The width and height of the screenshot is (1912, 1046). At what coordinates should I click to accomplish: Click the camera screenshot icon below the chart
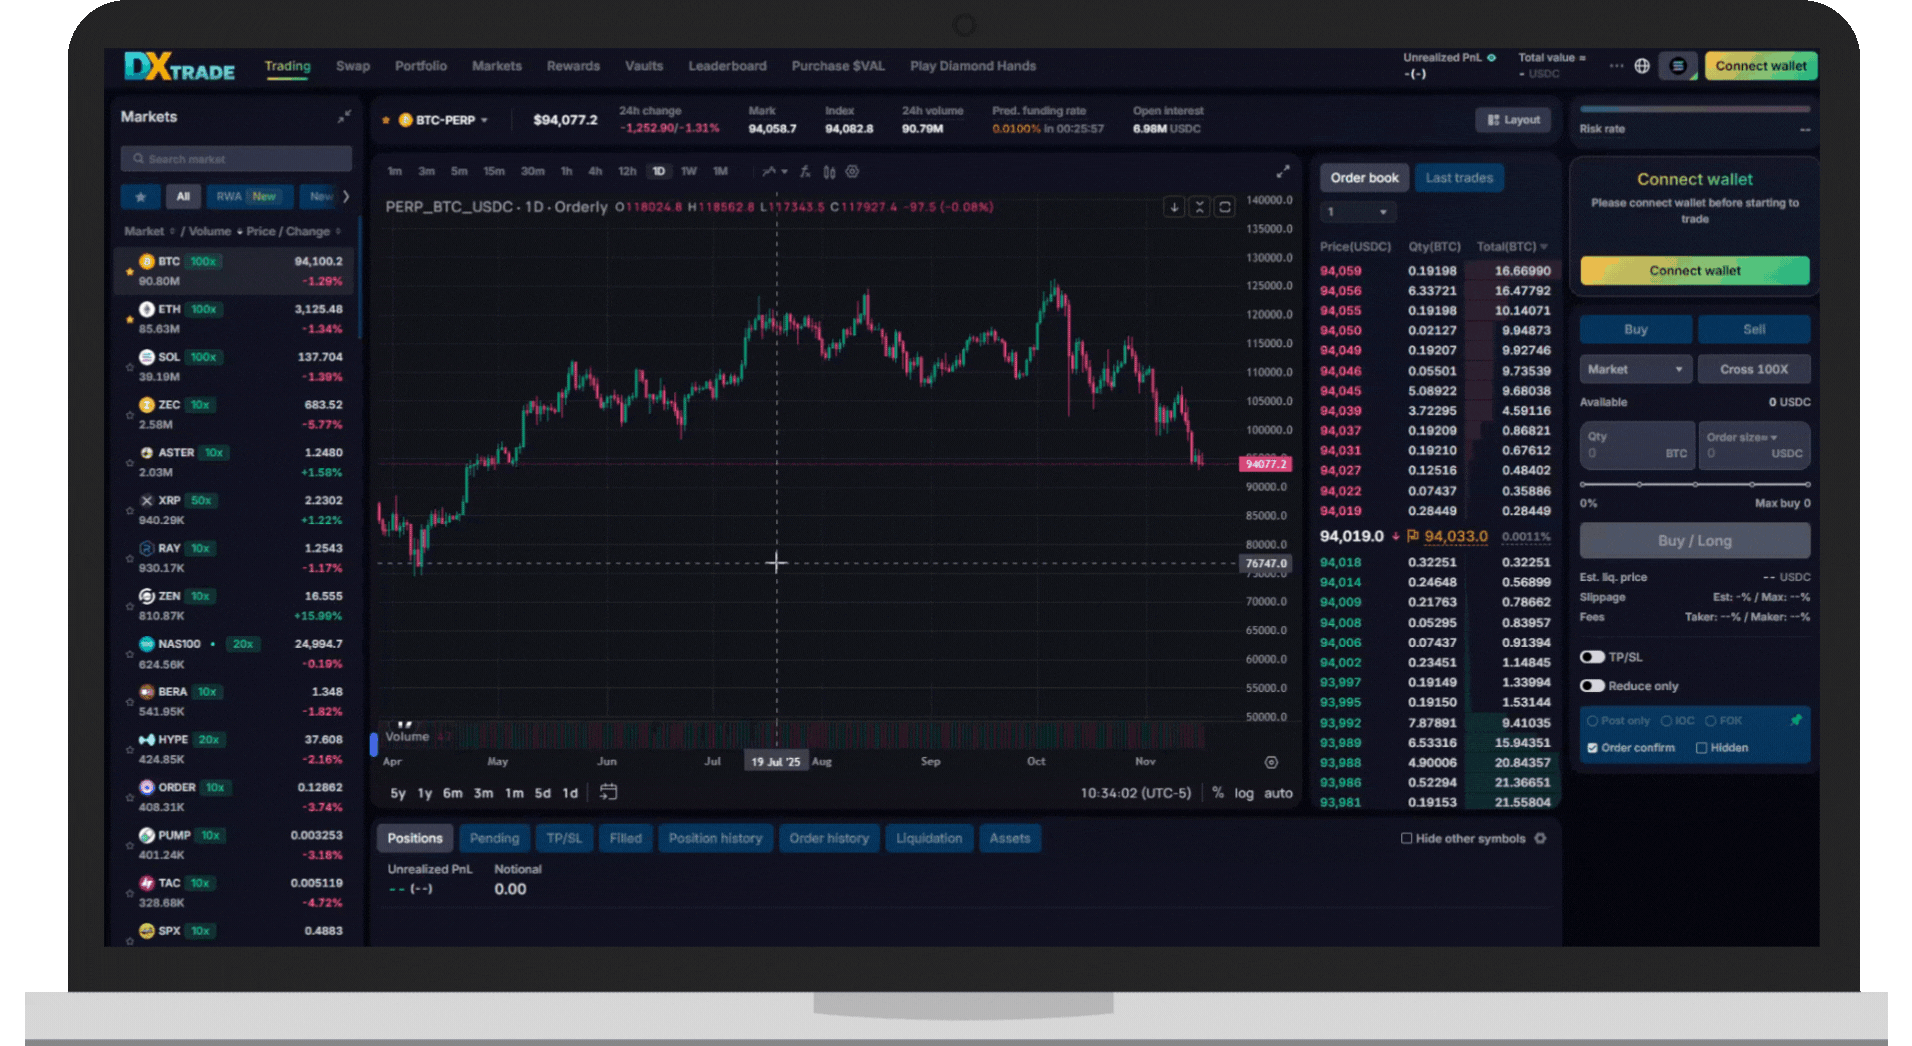(x=608, y=792)
